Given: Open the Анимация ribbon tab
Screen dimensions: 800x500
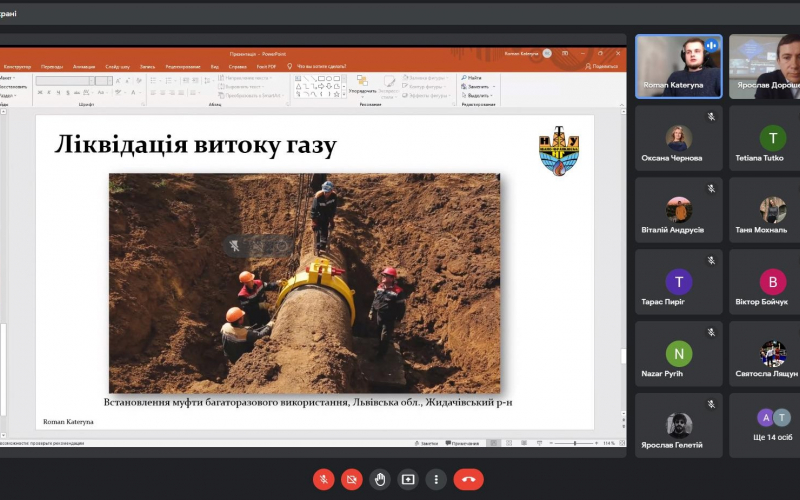Looking at the screenshot, I should [84, 67].
